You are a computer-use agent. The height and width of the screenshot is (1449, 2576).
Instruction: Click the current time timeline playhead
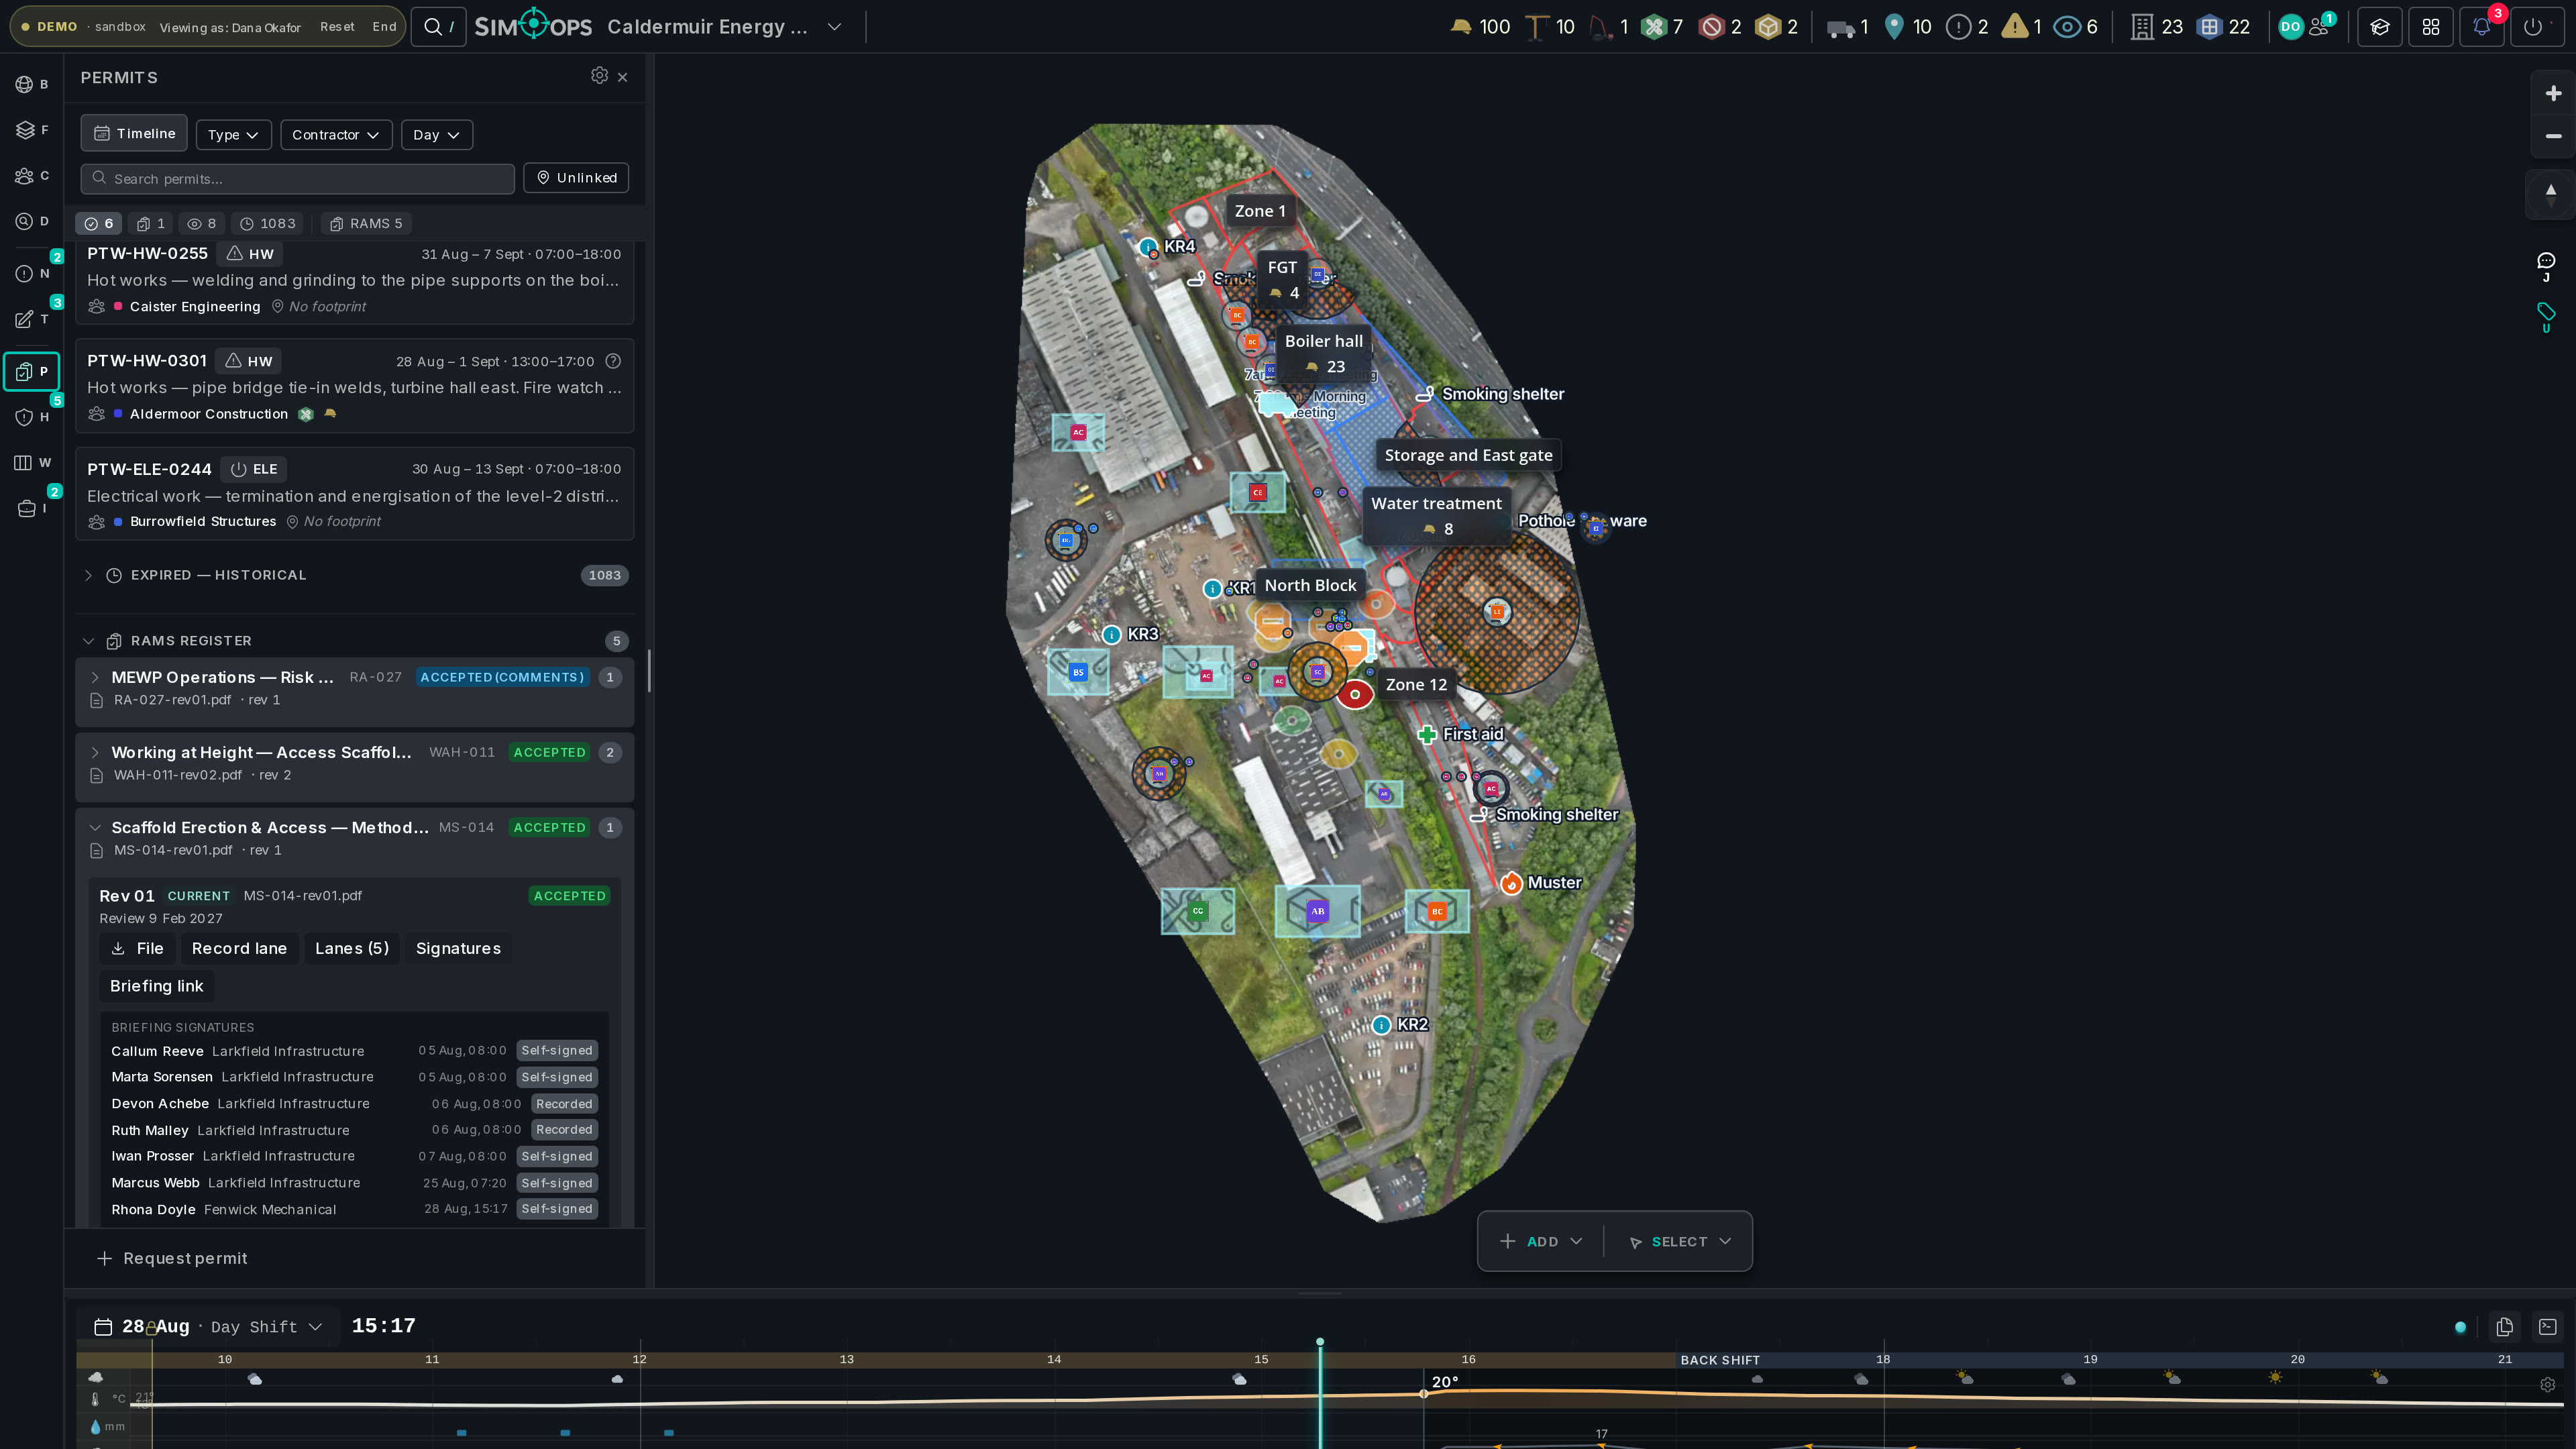point(1320,1342)
